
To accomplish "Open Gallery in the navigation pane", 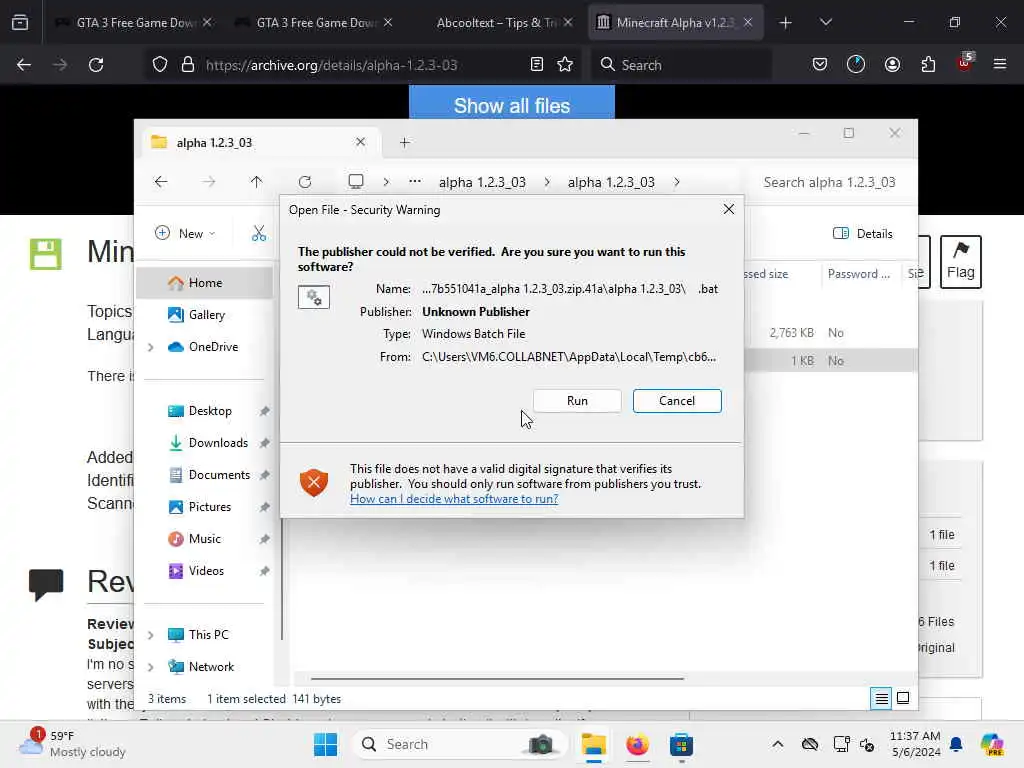I will [x=204, y=315].
